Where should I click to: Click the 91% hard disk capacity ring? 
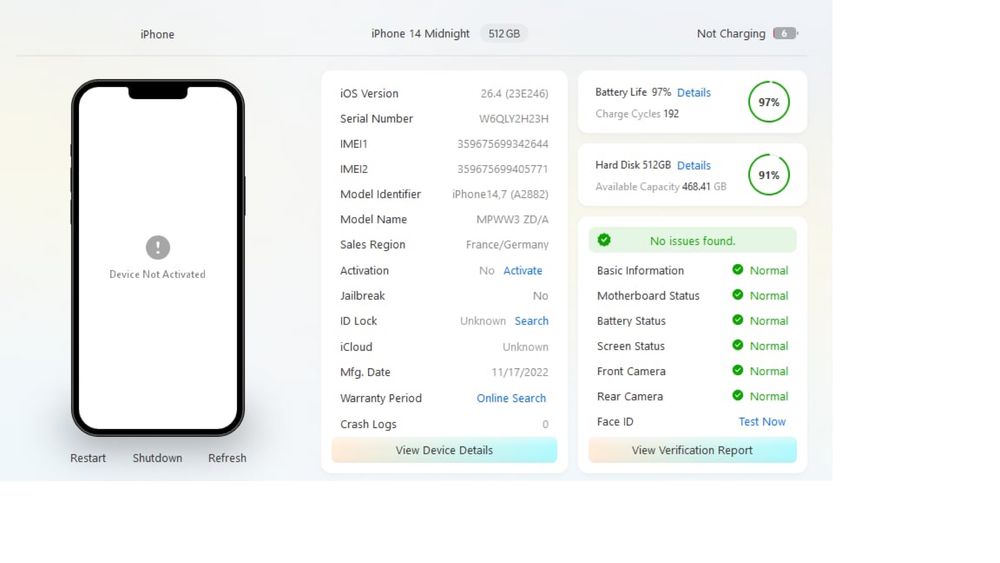(768, 175)
